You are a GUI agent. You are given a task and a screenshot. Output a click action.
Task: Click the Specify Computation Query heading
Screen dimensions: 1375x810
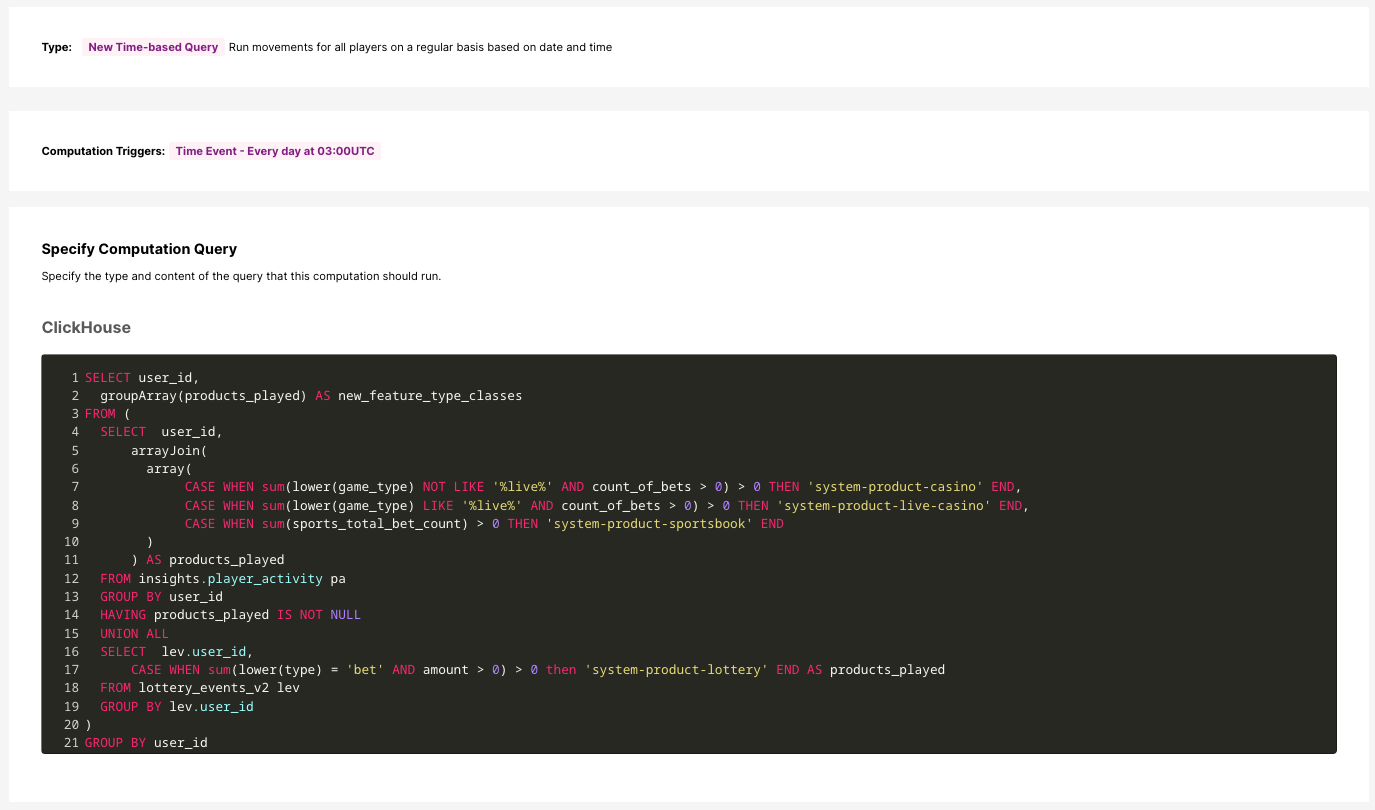[x=139, y=249]
